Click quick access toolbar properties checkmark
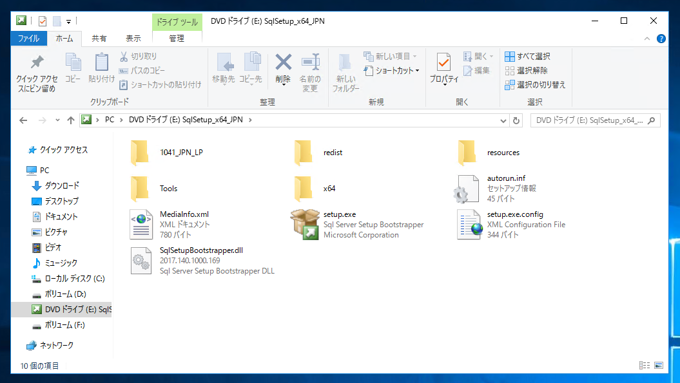The width and height of the screenshot is (680, 383). coord(42,21)
